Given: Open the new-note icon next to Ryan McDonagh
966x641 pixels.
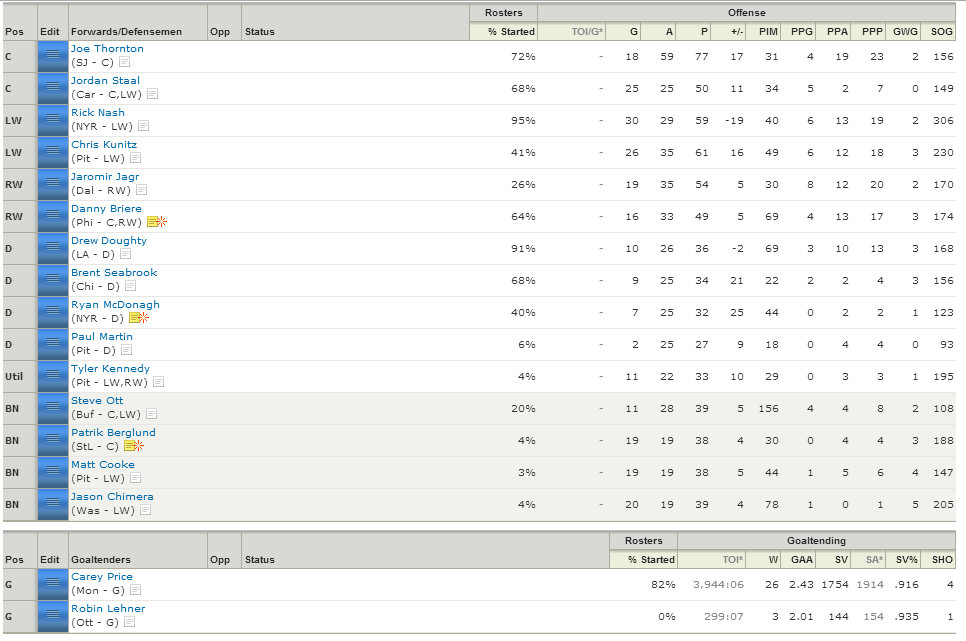Looking at the screenshot, I should click(139, 318).
